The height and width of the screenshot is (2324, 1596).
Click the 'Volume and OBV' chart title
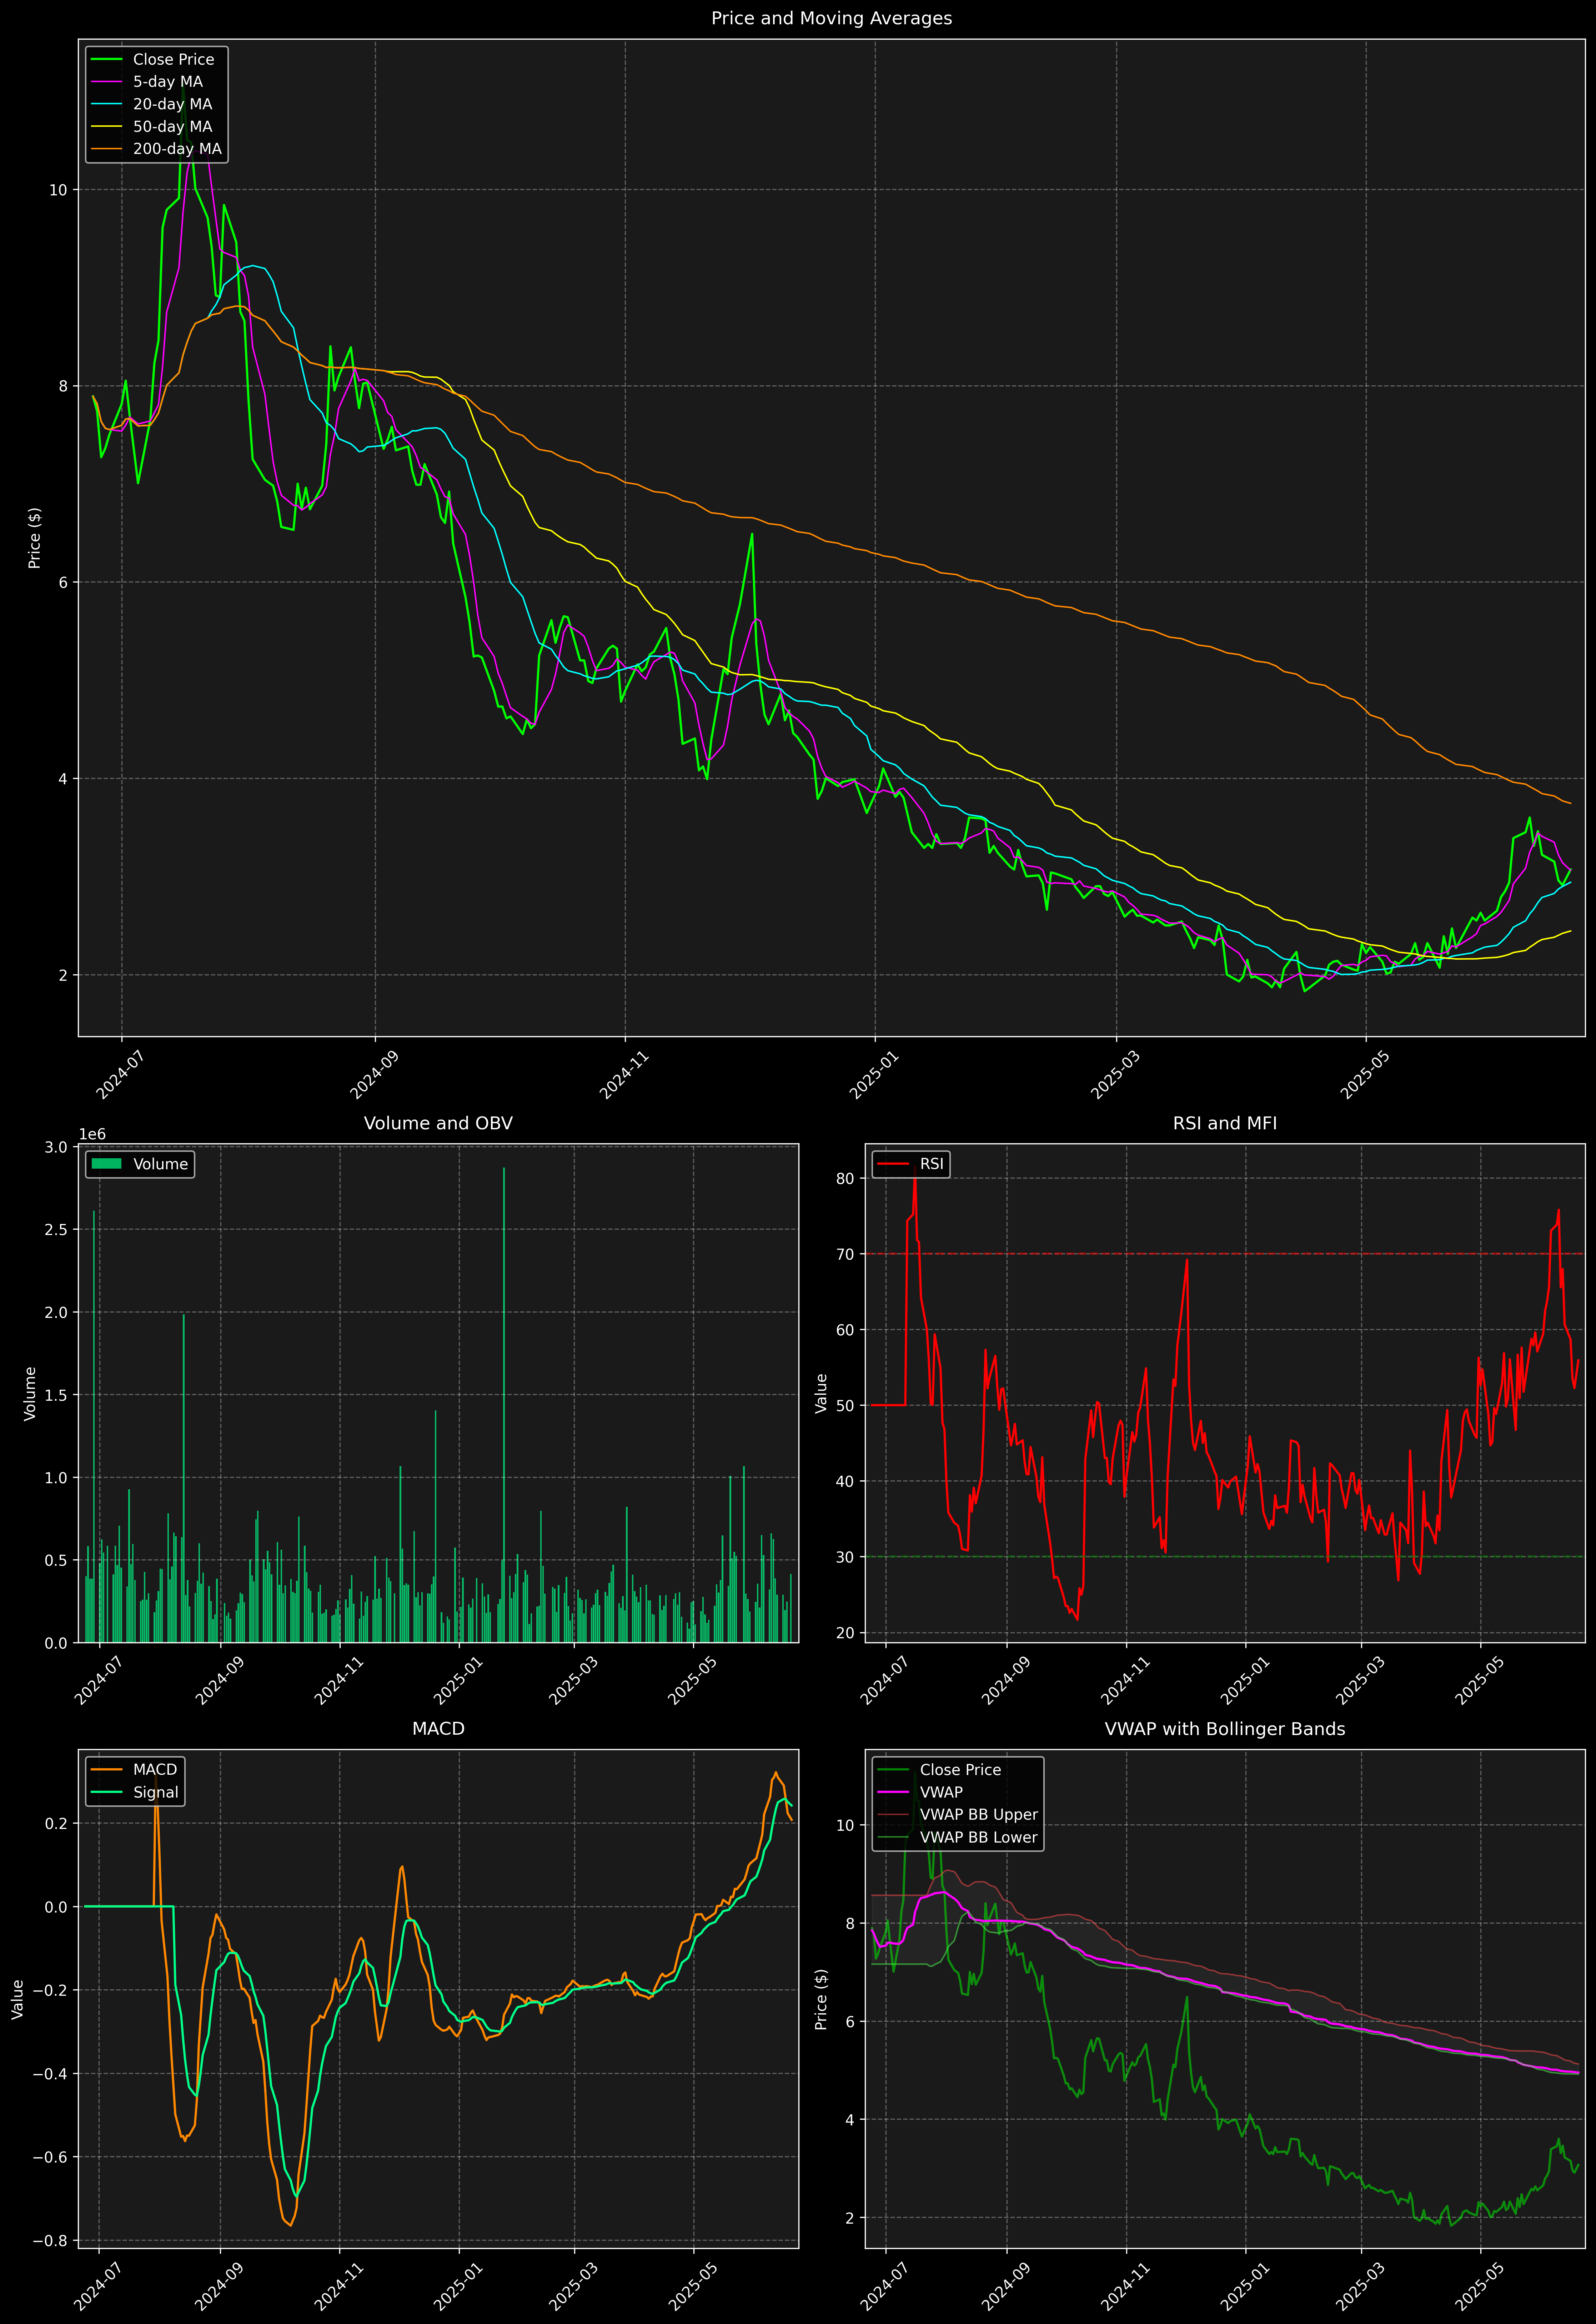[438, 1123]
